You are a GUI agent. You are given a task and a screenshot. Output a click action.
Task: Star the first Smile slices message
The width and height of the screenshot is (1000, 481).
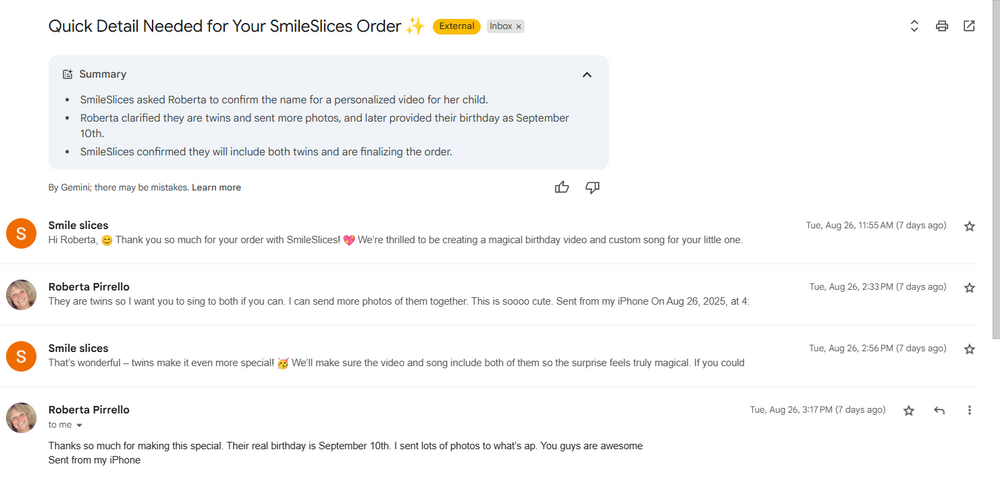pyautogui.click(x=969, y=226)
